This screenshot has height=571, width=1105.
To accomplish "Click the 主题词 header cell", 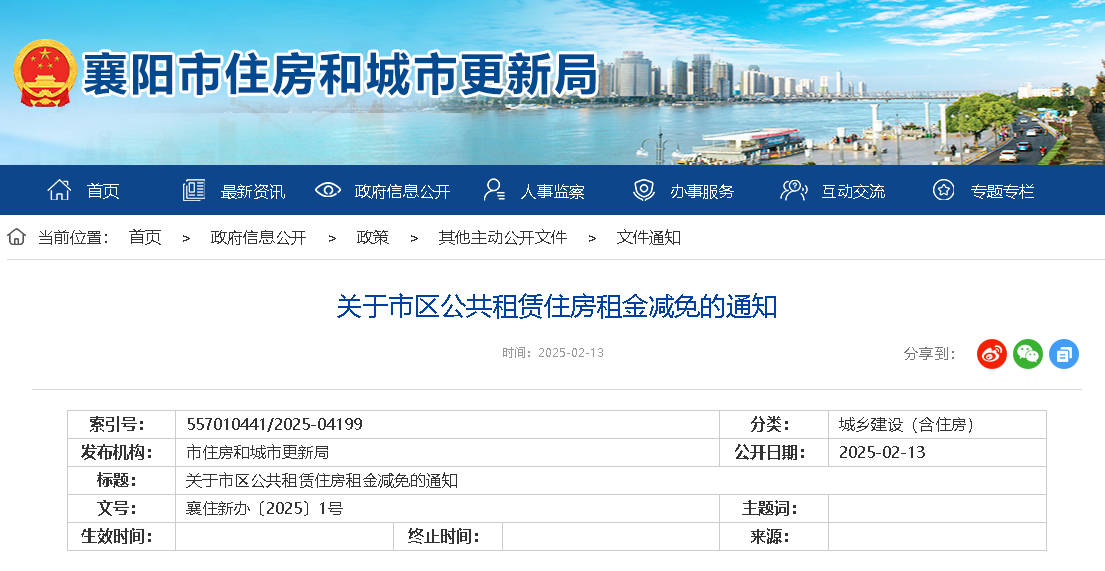I will pyautogui.click(x=774, y=508).
